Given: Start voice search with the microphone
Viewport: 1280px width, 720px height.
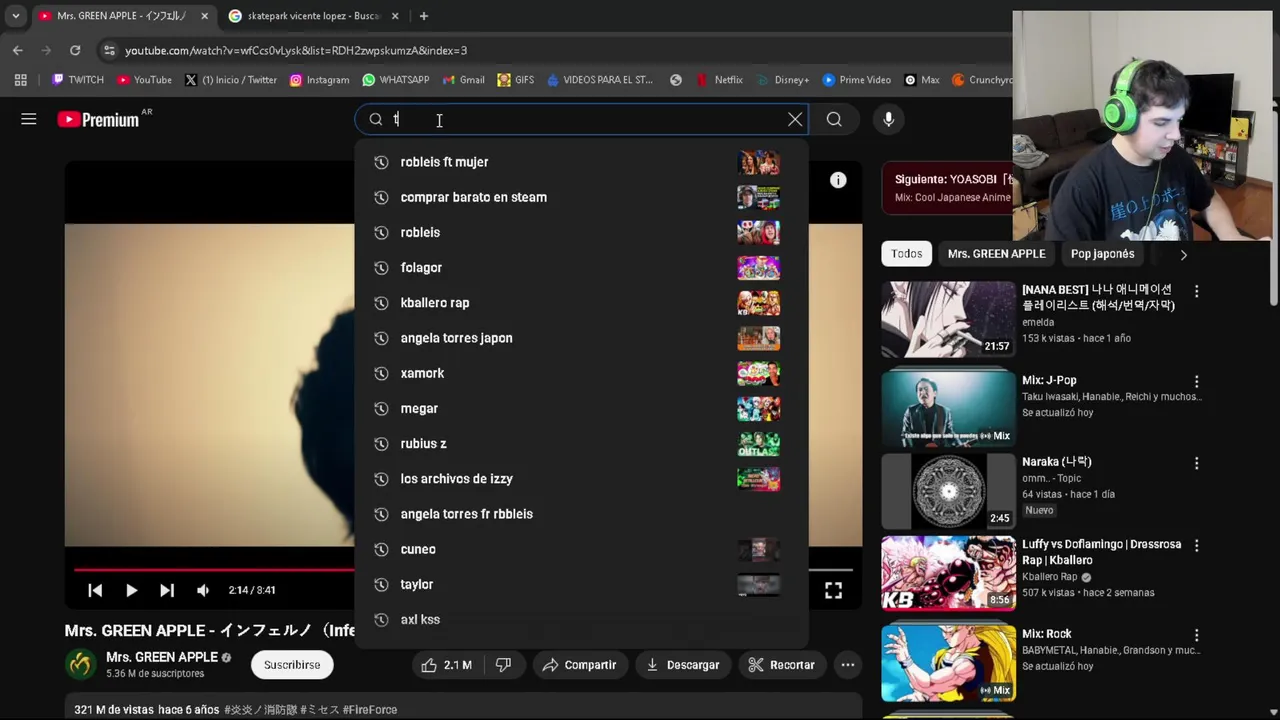Looking at the screenshot, I should pyautogui.click(x=888, y=119).
